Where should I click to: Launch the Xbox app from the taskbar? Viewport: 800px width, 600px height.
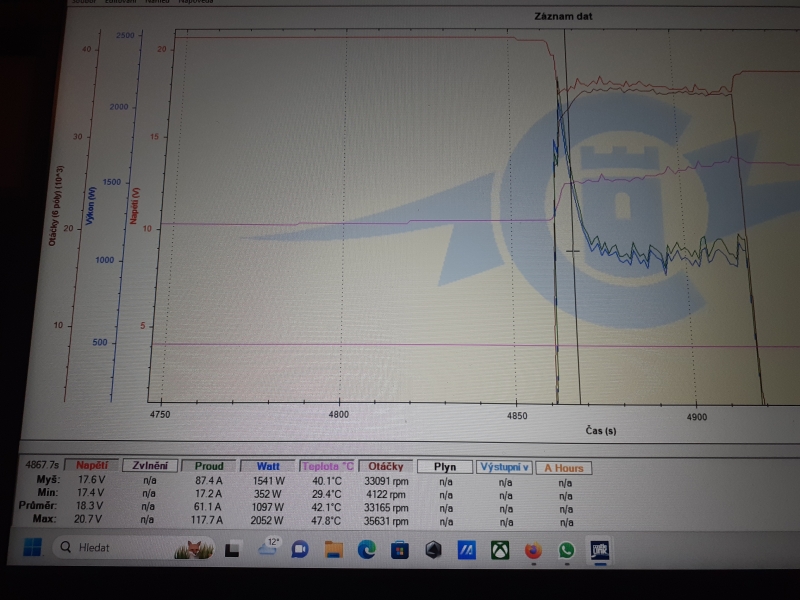pos(500,551)
